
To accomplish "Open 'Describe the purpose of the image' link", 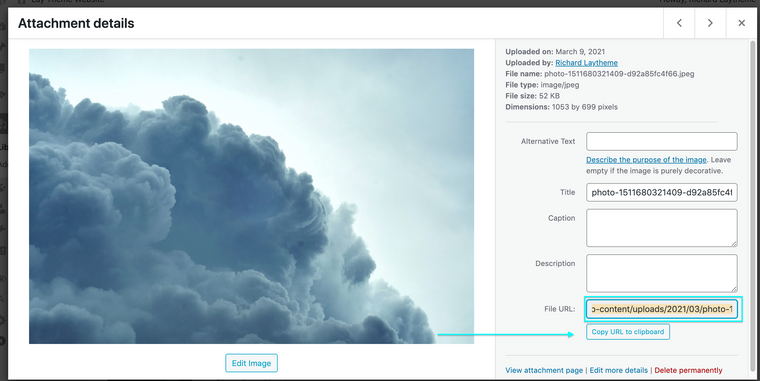I will pyautogui.click(x=646, y=159).
